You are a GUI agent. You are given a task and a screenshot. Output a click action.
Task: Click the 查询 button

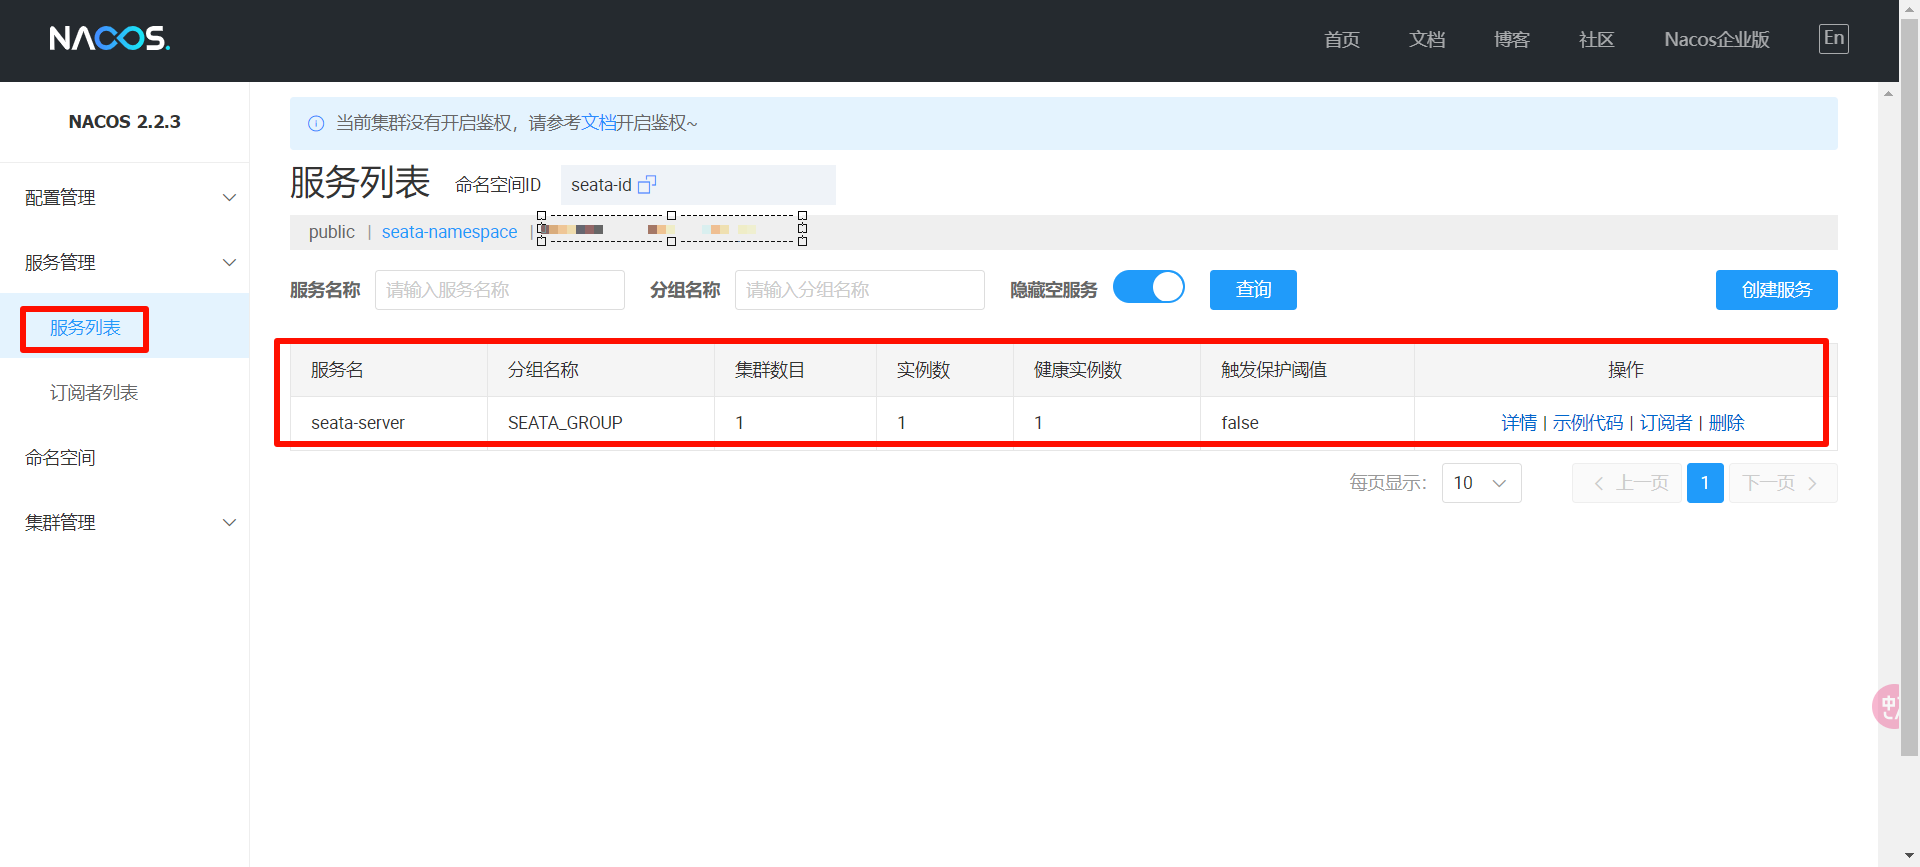tap(1253, 290)
